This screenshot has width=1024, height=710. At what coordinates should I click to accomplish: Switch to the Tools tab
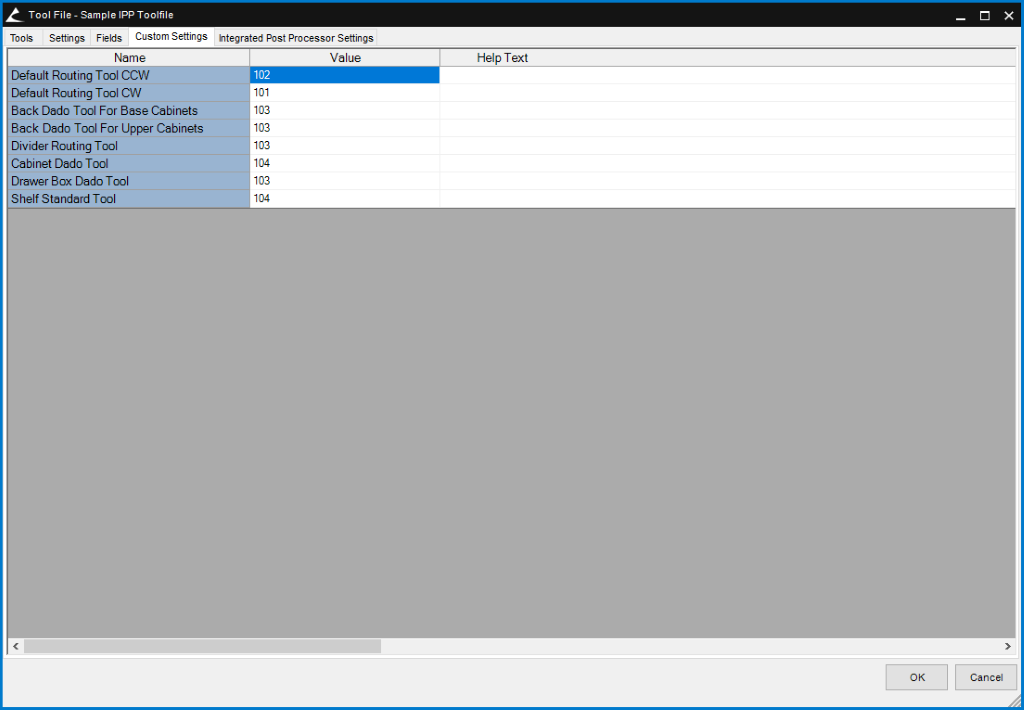22,37
